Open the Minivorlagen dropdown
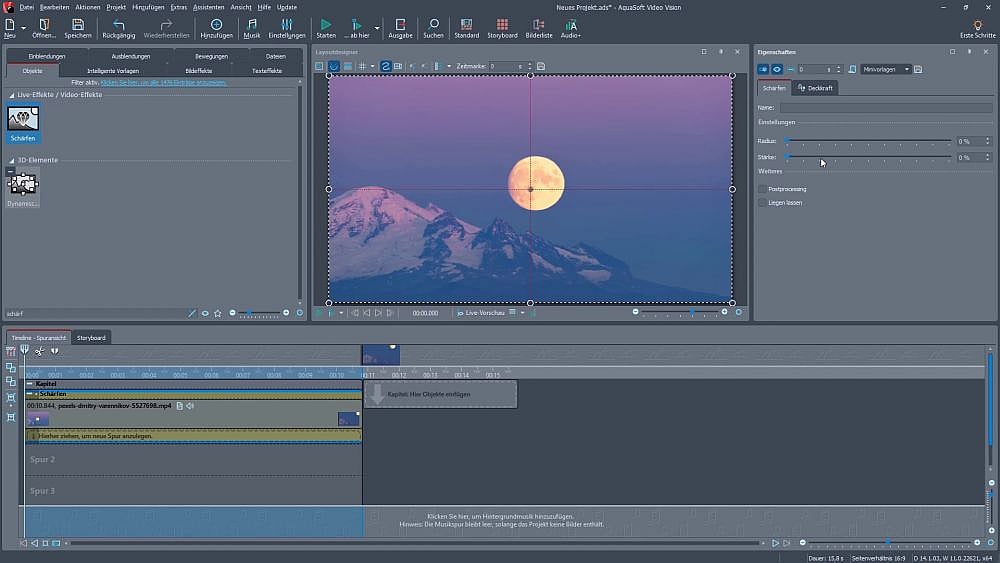This screenshot has height=563, width=1000. pos(886,69)
